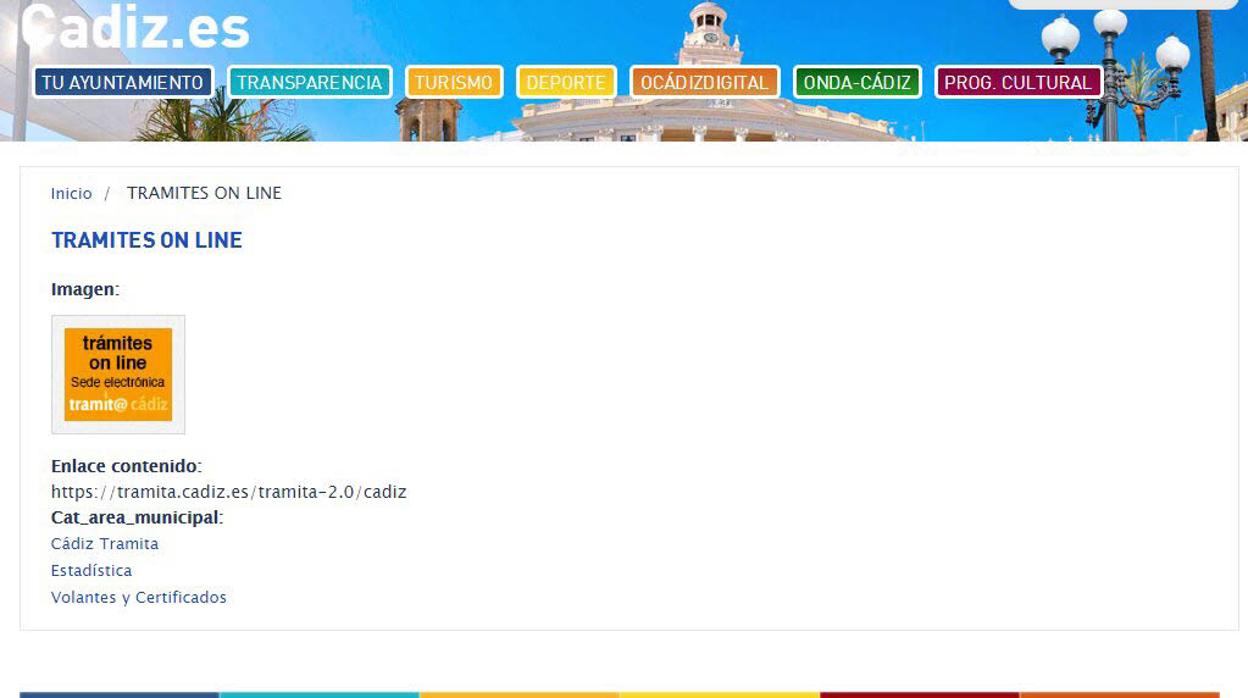Return to Inicio via the breadcrumb
The height and width of the screenshot is (698, 1248).
tap(71, 194)
